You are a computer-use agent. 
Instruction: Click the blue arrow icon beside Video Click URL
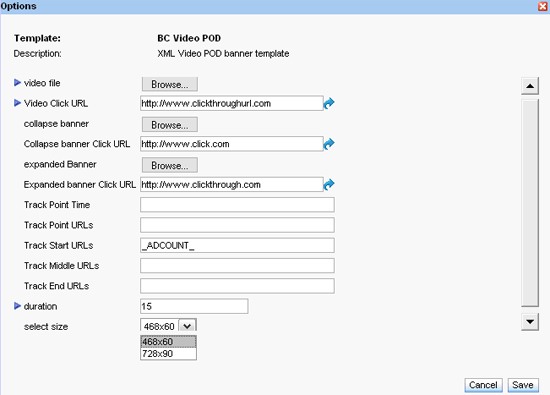click(329, 103)
